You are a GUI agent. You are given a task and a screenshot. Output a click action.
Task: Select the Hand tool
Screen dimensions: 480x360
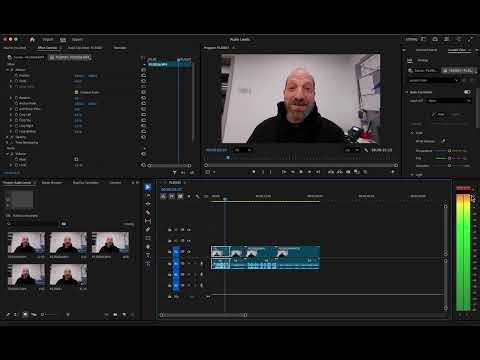coord(148,247)
